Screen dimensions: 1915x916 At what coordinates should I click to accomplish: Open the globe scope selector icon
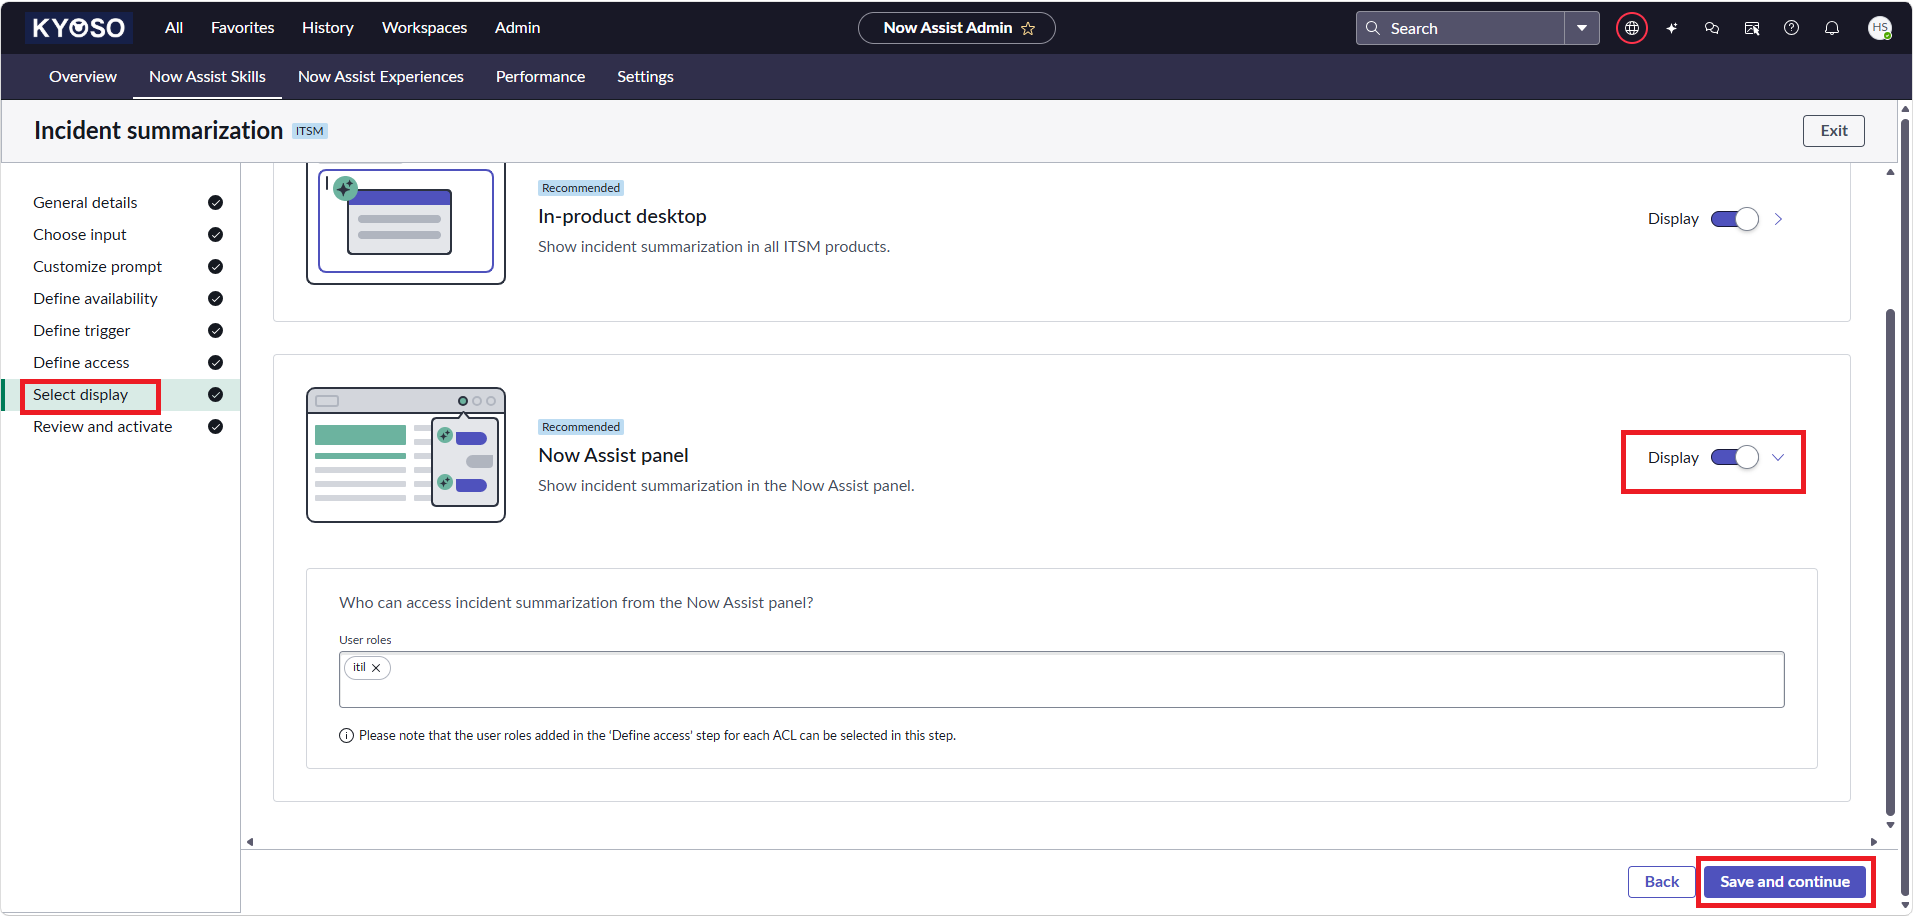tap(1632, 28)
